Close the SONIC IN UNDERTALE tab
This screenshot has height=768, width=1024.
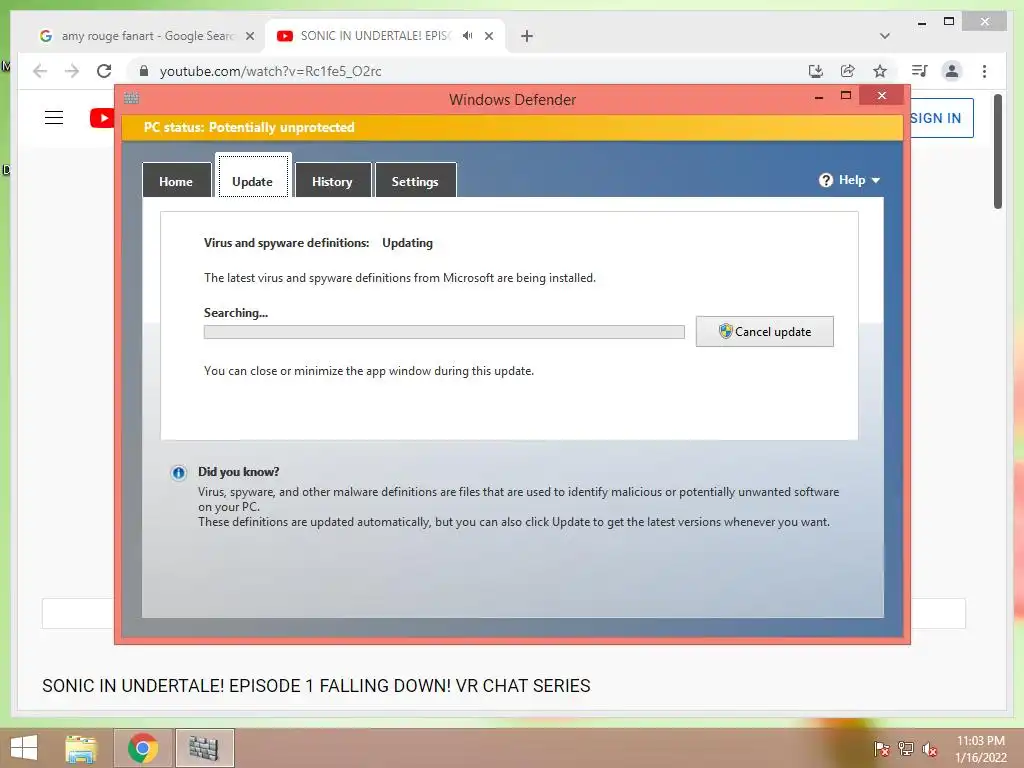pos(489,36)
